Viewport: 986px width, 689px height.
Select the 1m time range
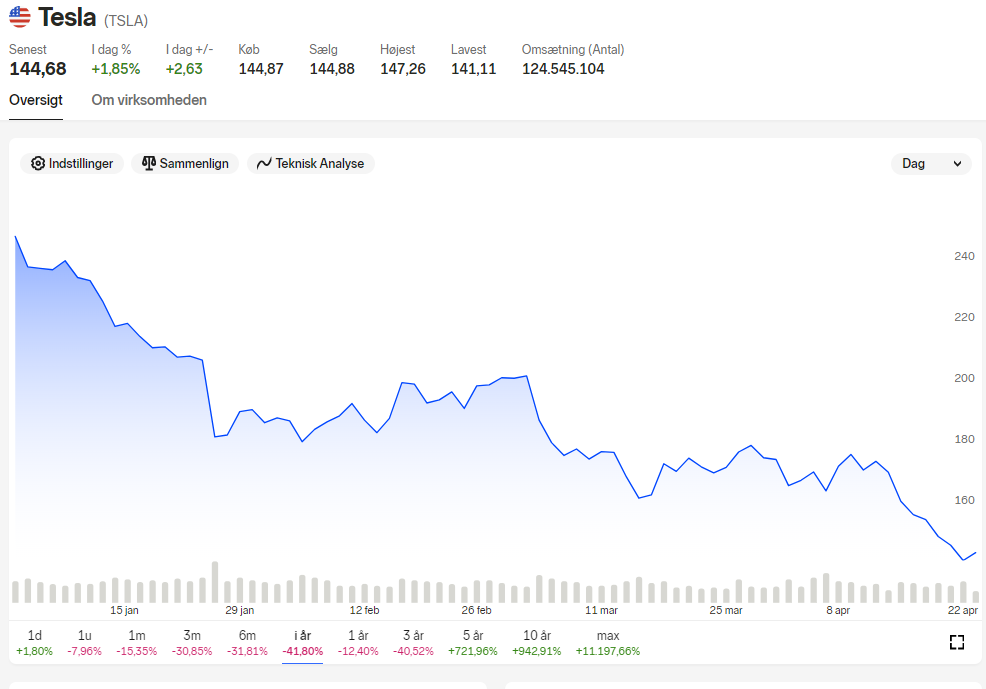(136, 642)
